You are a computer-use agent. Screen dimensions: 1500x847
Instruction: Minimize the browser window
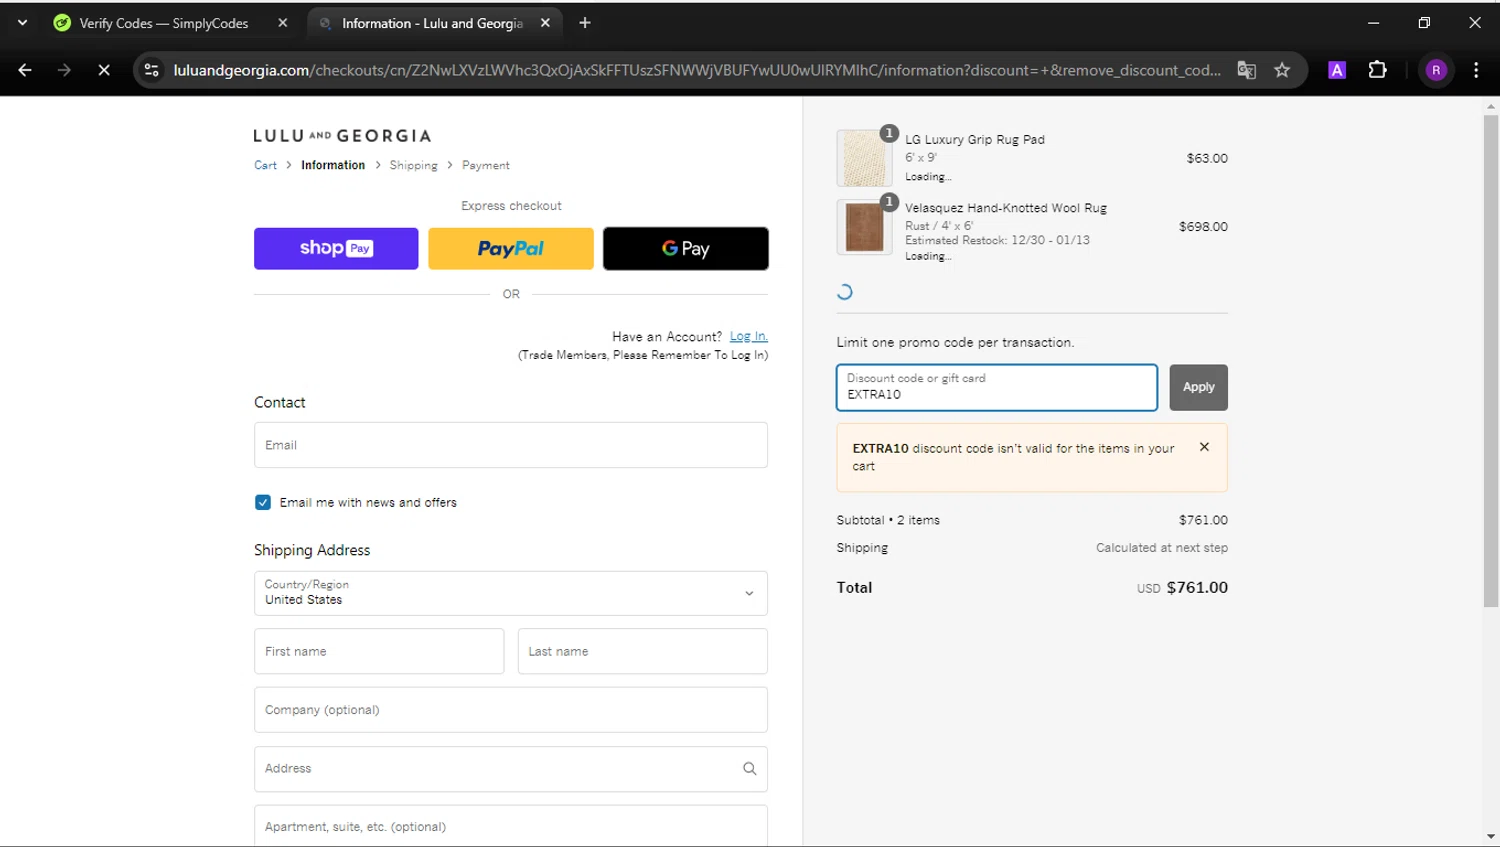tap(1373, 22)
